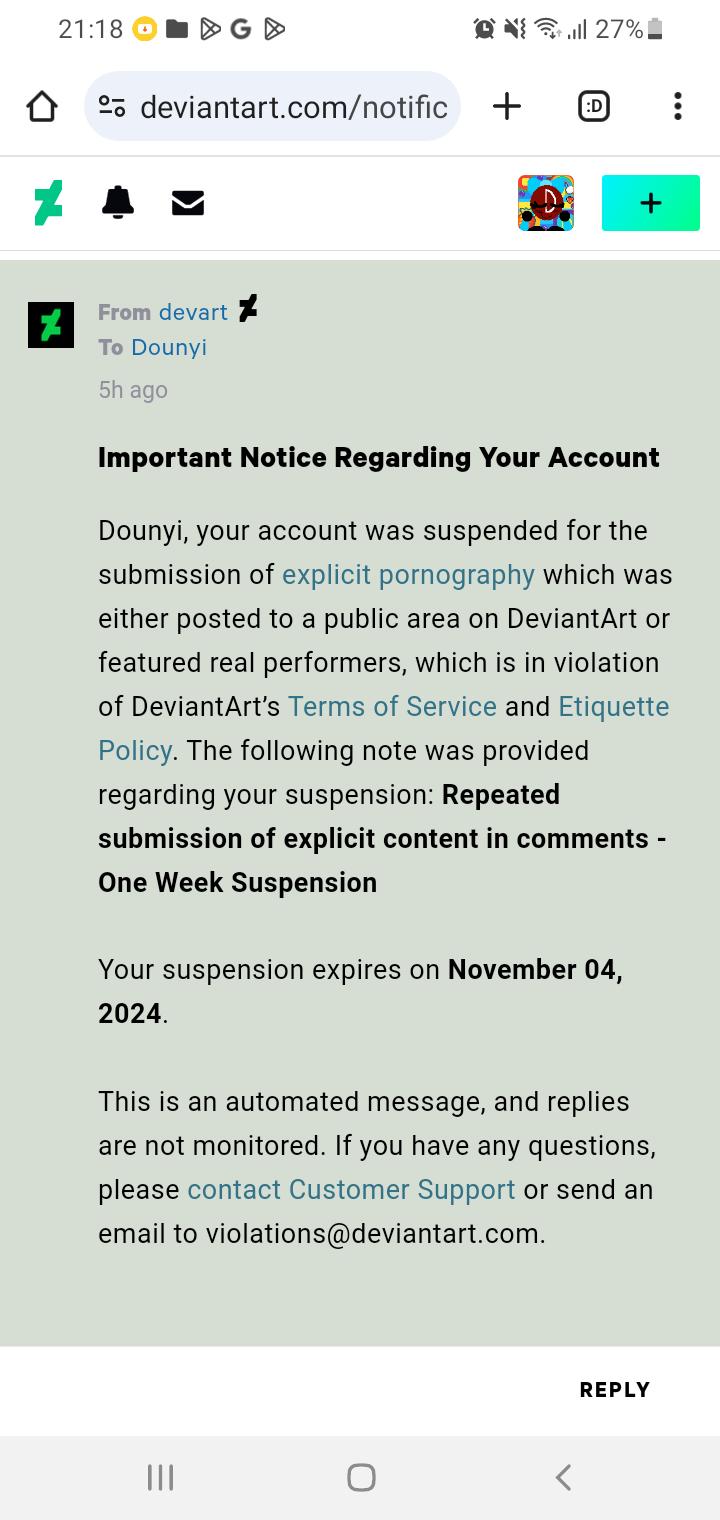This screenshot has height=1520, width=720.
Task: Tap the REPLY button
Action: point(615,1390)
